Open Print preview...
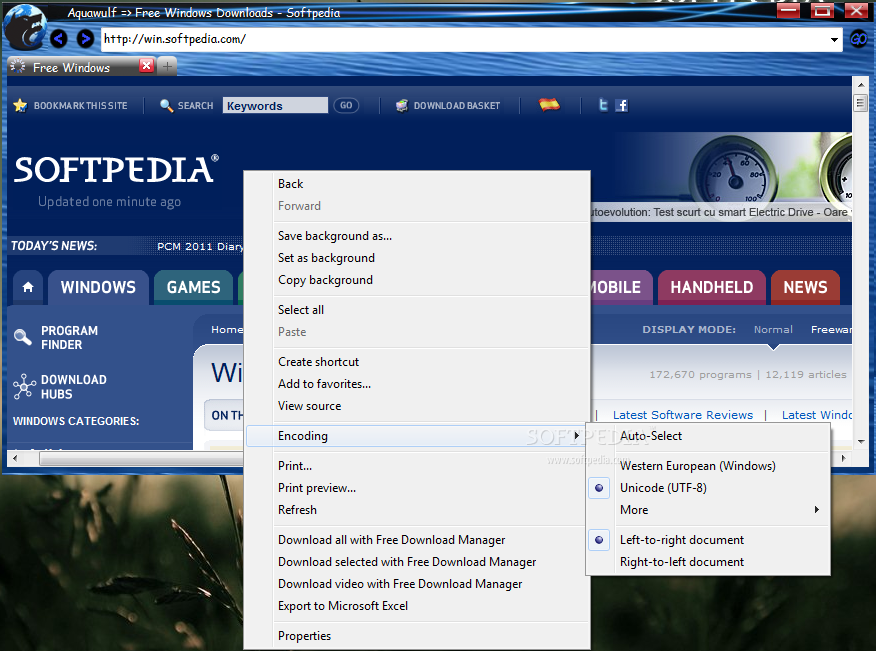 pos(417,488)
